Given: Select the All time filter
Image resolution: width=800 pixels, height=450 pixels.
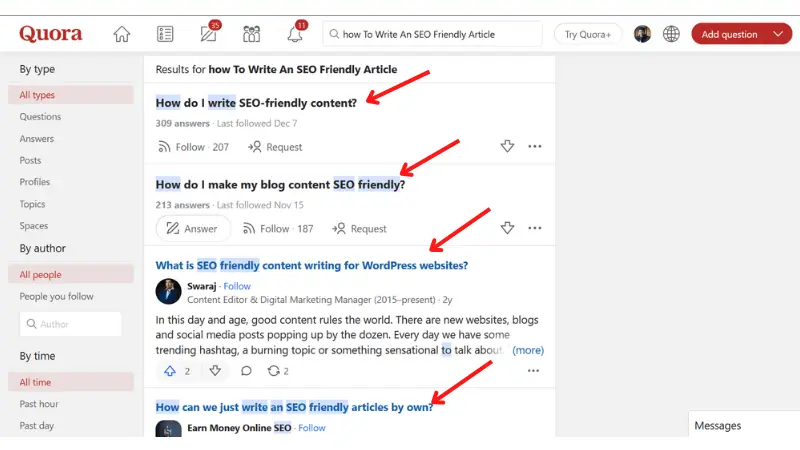Looking at the screenshot, I should [71, 382].
